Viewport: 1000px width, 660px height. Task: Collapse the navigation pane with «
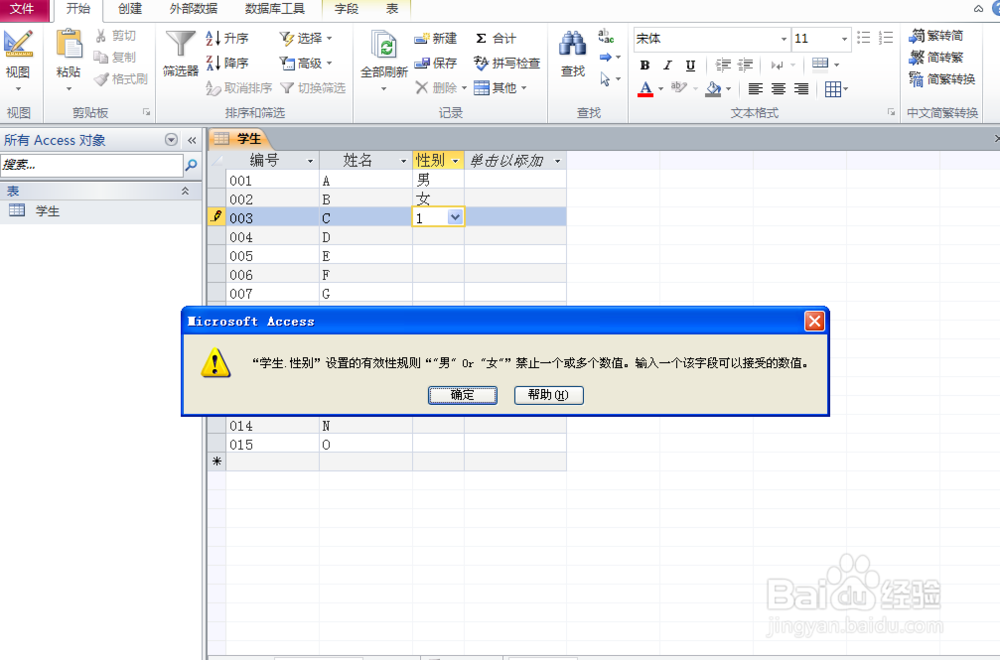click(x=192, y=140)
